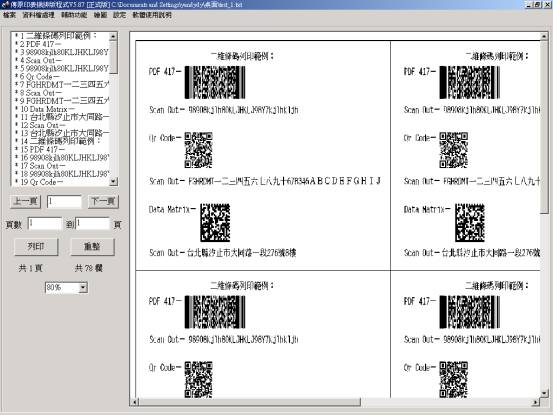Select list row 8 Scan Out

click(61, 93)
